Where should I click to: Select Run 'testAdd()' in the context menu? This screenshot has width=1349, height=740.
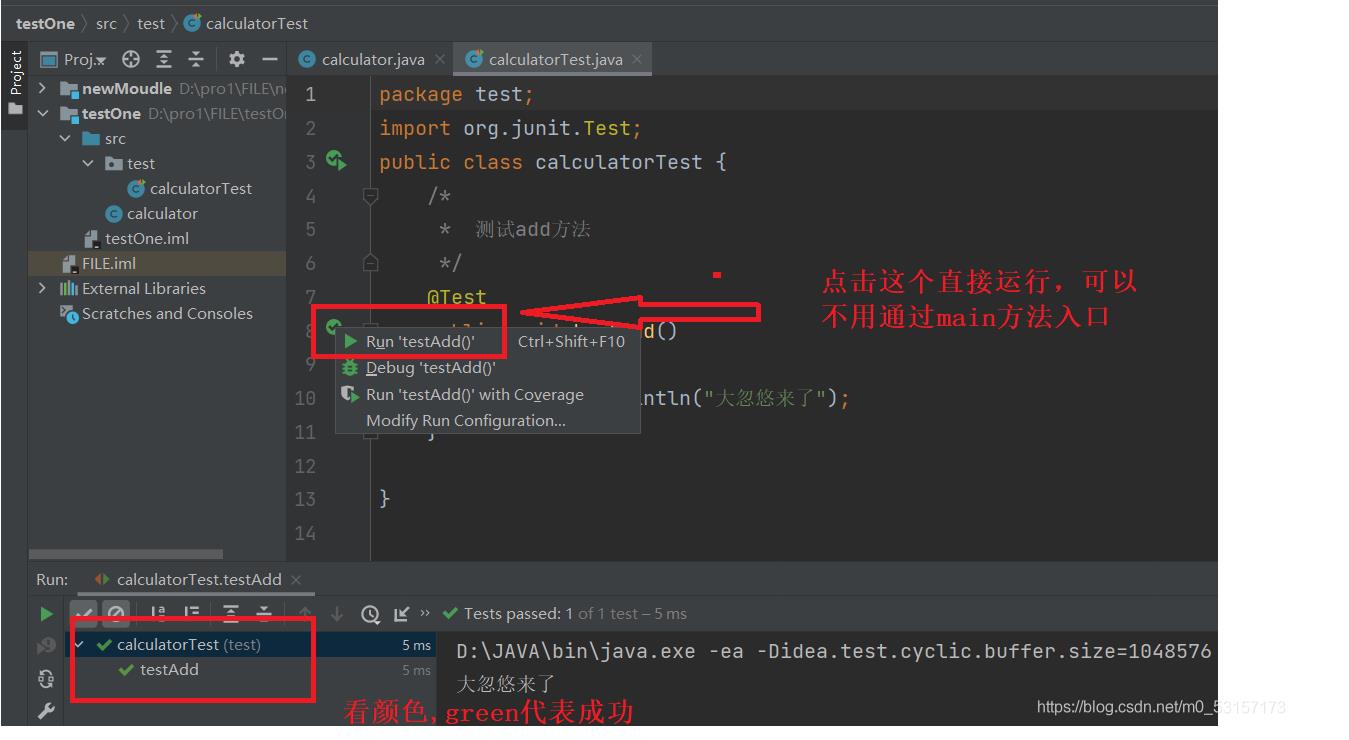click(486, 341)
